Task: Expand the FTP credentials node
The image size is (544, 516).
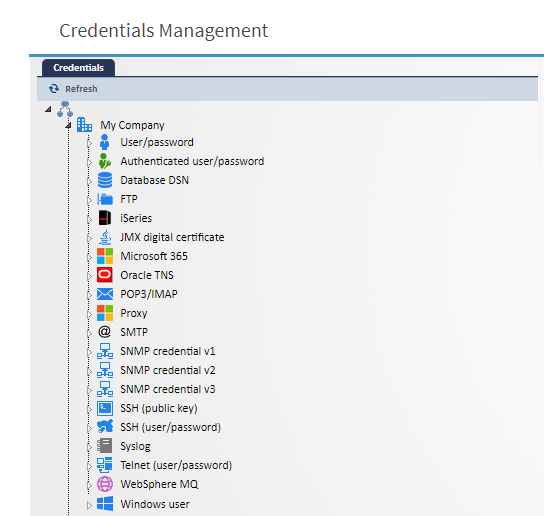Action: point(89,200)
